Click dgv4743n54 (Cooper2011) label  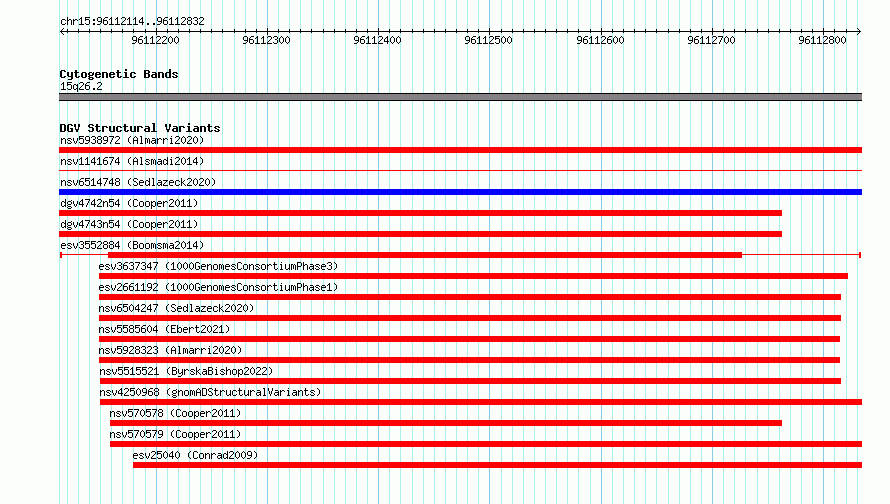[129, 224]
